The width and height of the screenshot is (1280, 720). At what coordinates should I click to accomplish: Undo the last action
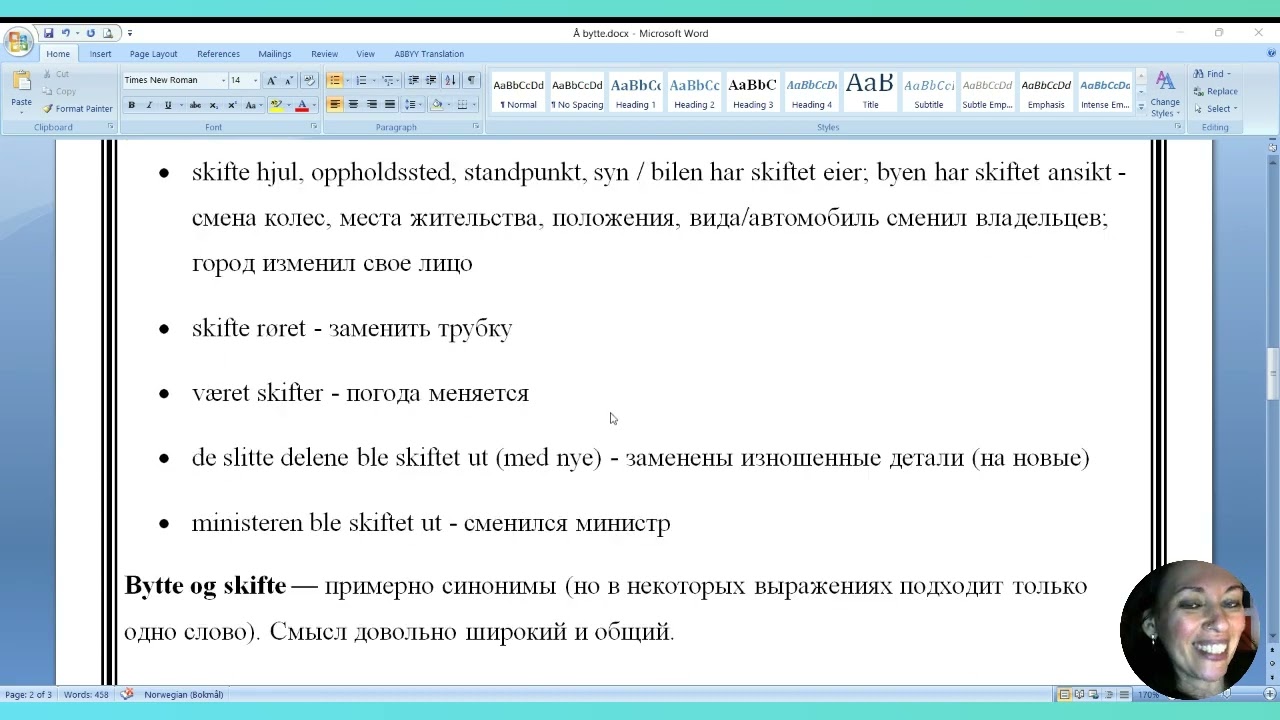point(66,33)
